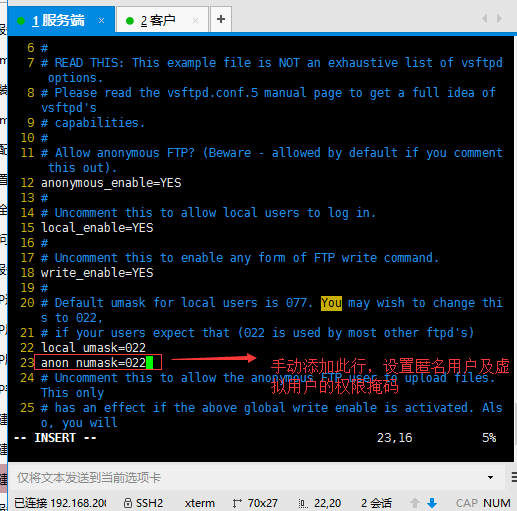
Task: Close the "2 客户" tab
Action: pyautogui.click(x=196, y=21)
